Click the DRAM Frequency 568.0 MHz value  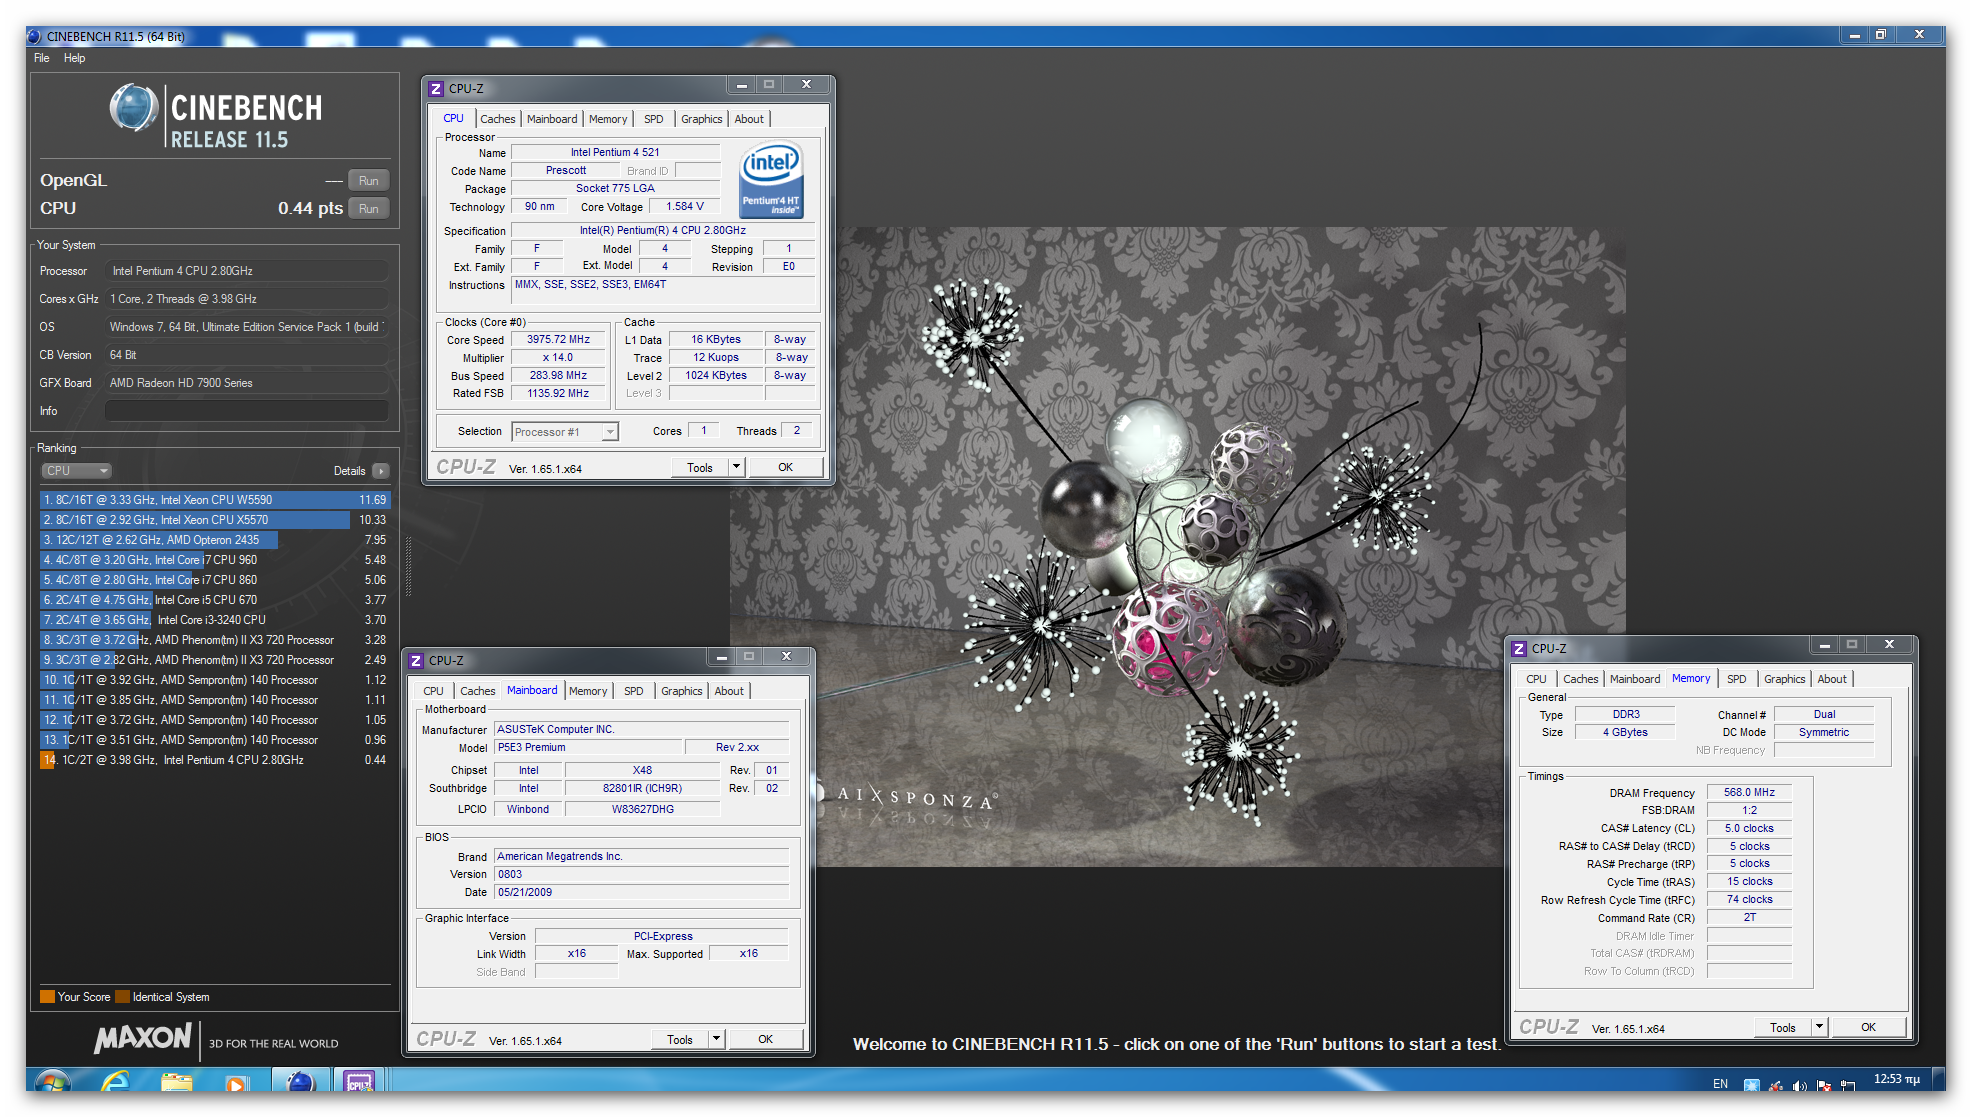coord(1750,792)
